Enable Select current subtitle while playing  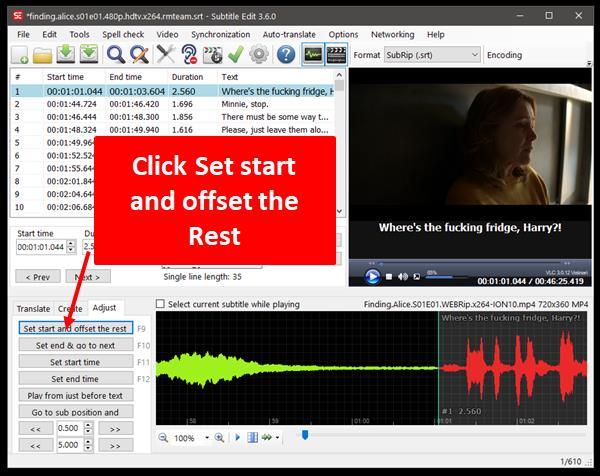(x=162, y=304)
